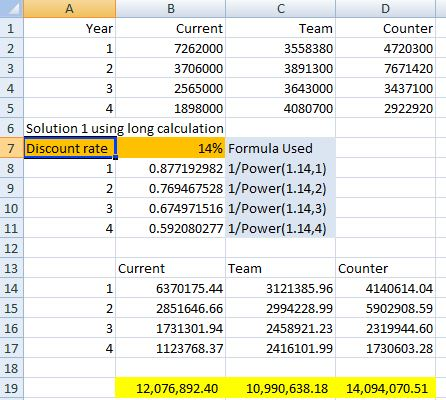Click the 'Formula Used' cell
The width and height of the screenshot is (446, 400).
coord(281,148)
